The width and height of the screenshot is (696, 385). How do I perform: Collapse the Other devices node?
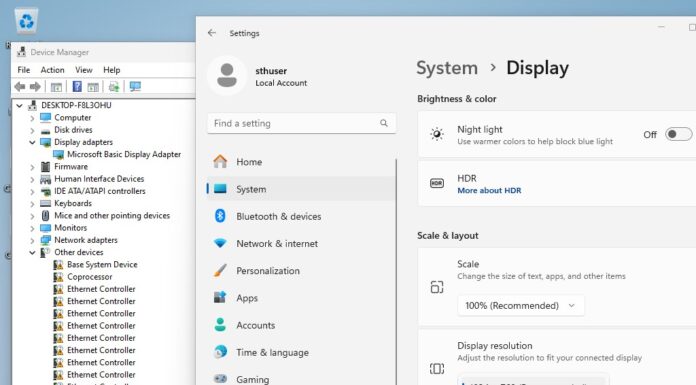pyautogui.click(x=32, y=253)
